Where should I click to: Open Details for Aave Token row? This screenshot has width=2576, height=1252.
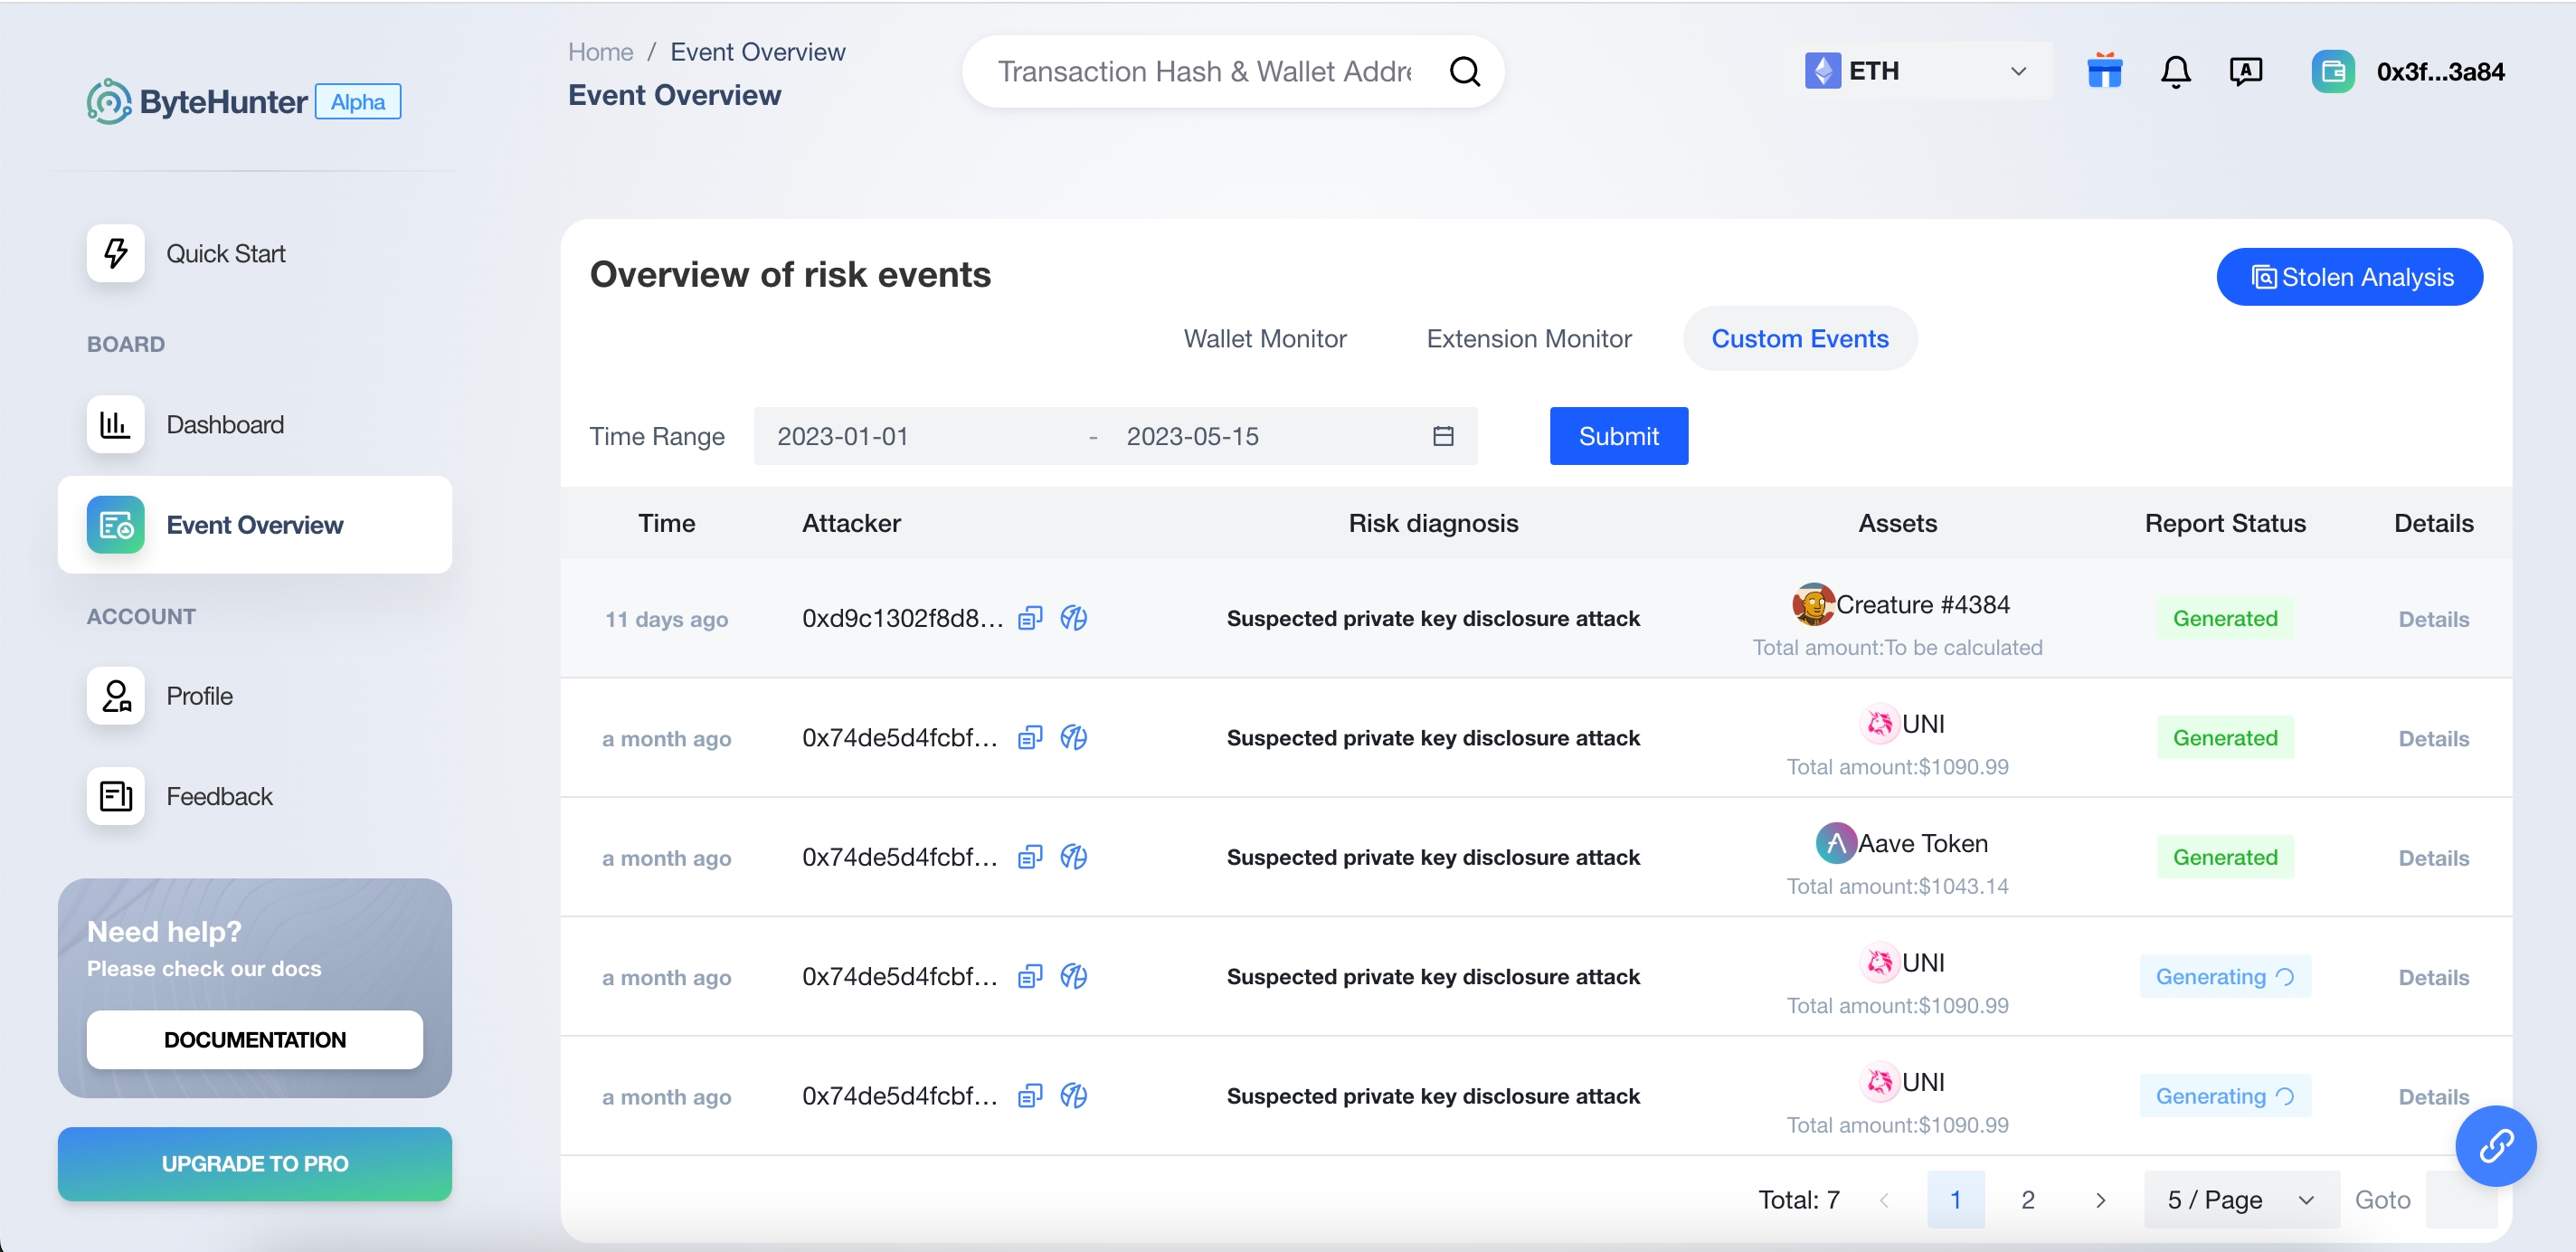[x=2433, y=858]
